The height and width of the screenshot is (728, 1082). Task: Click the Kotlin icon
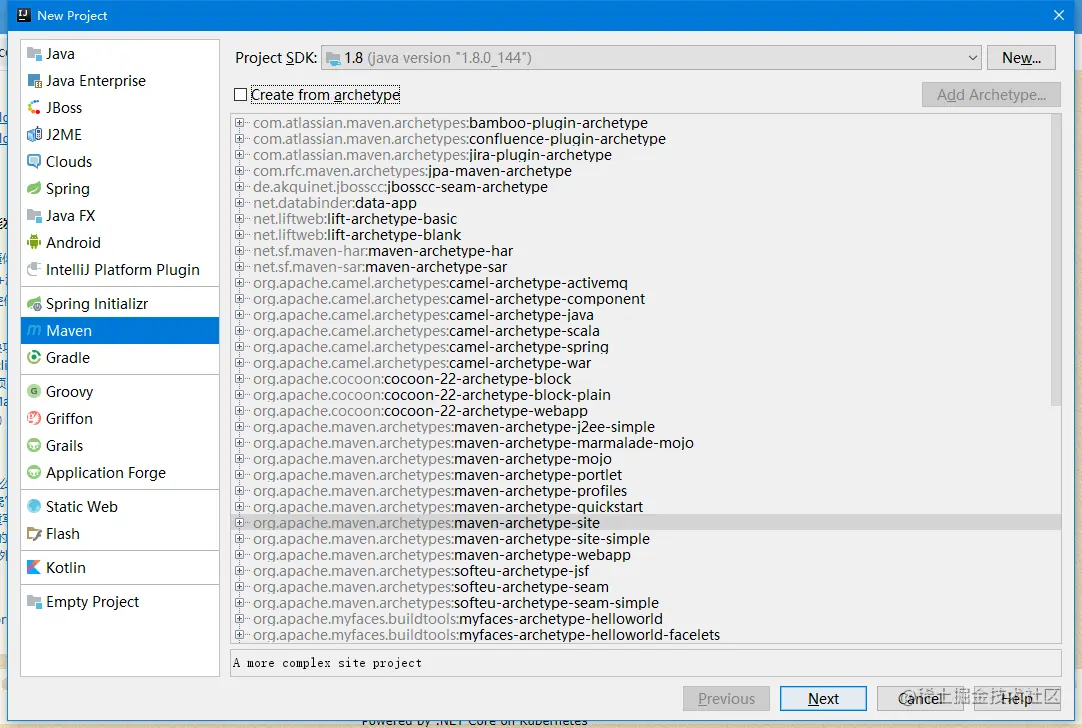point(34,567)
